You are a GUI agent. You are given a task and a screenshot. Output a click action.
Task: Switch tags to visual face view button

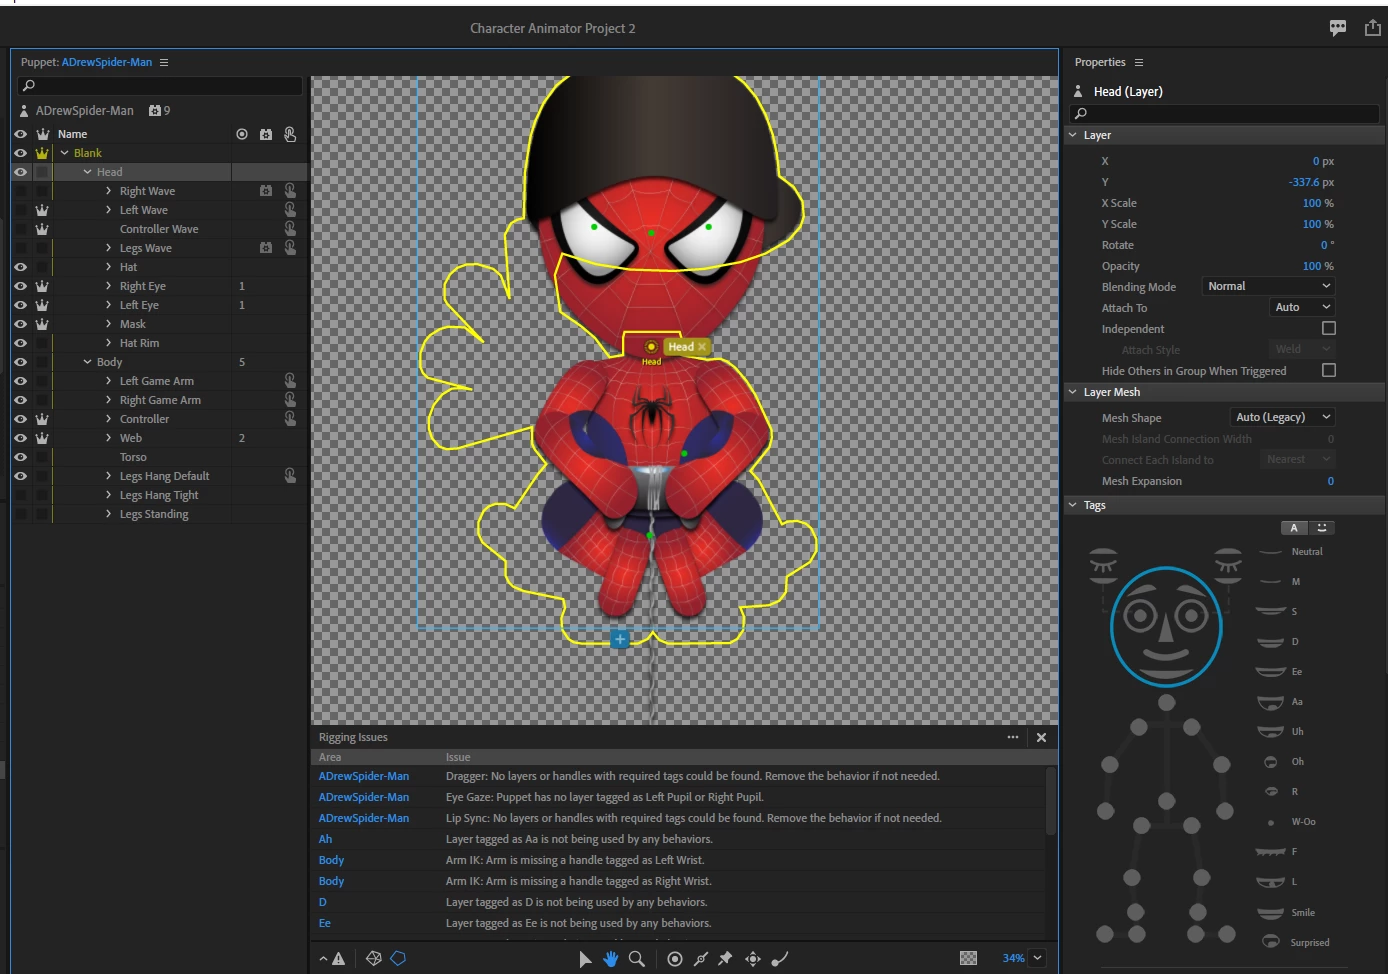coord(1322,528)
